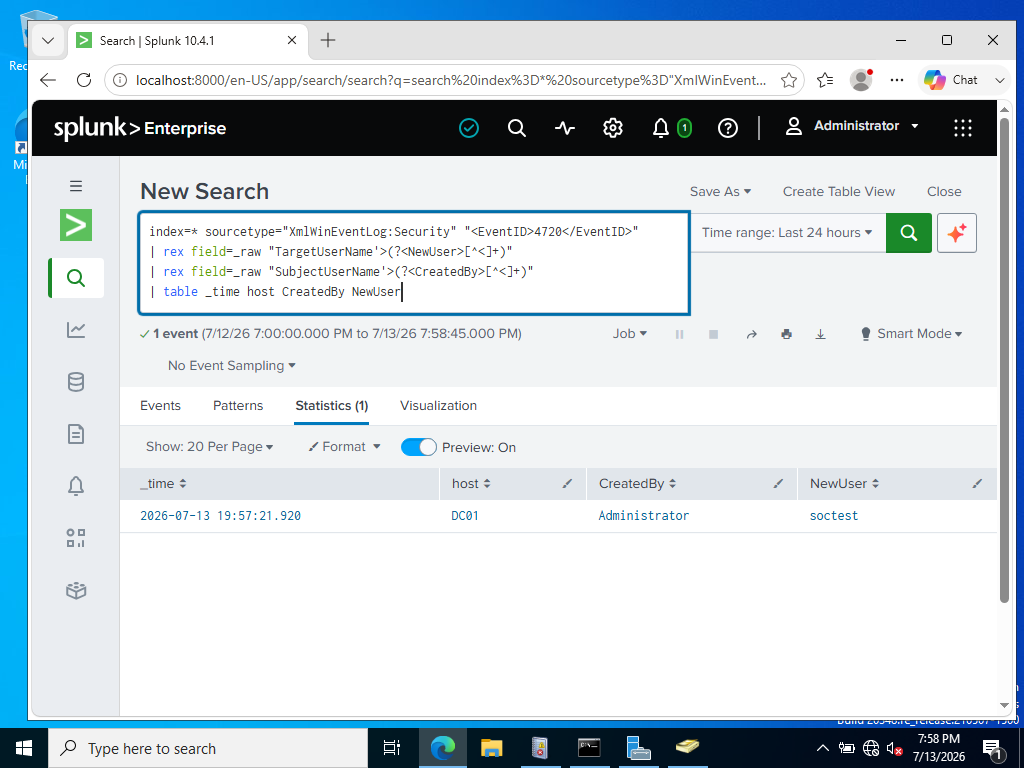
Task: Share the search job arrow icon
Action: tap(752, 334)
